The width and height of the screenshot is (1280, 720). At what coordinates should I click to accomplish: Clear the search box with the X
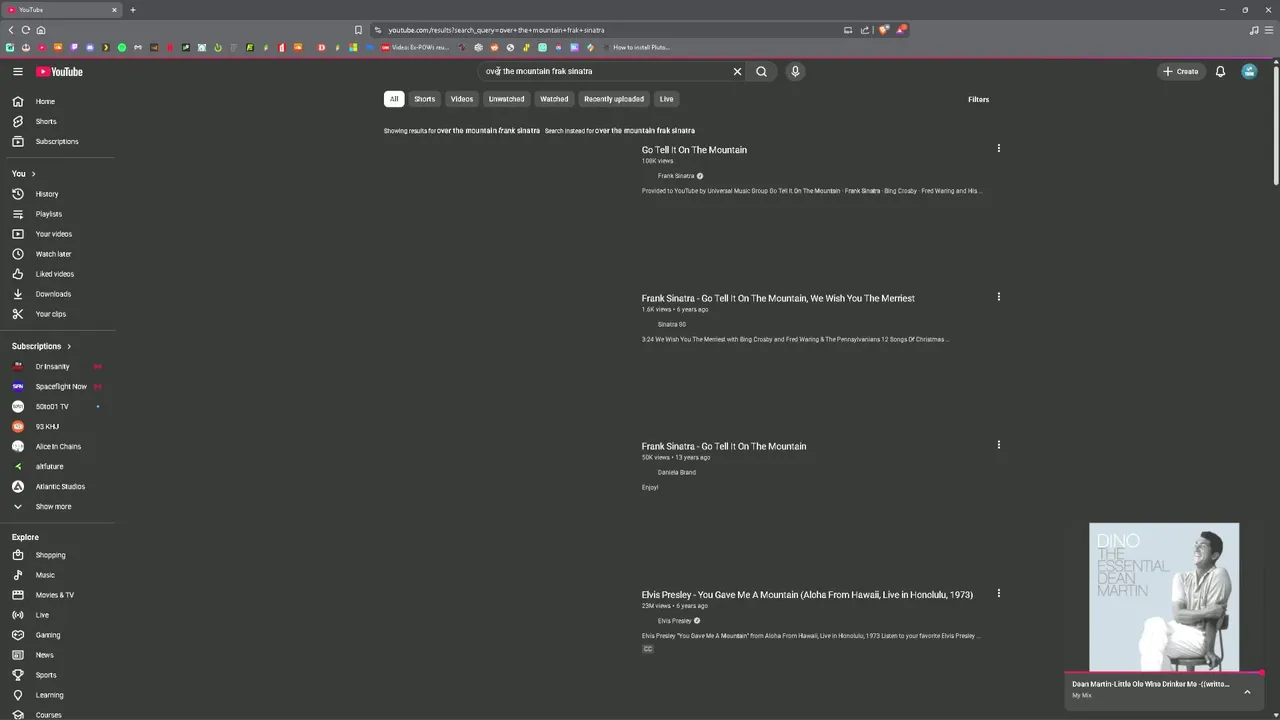click(738, 71)
